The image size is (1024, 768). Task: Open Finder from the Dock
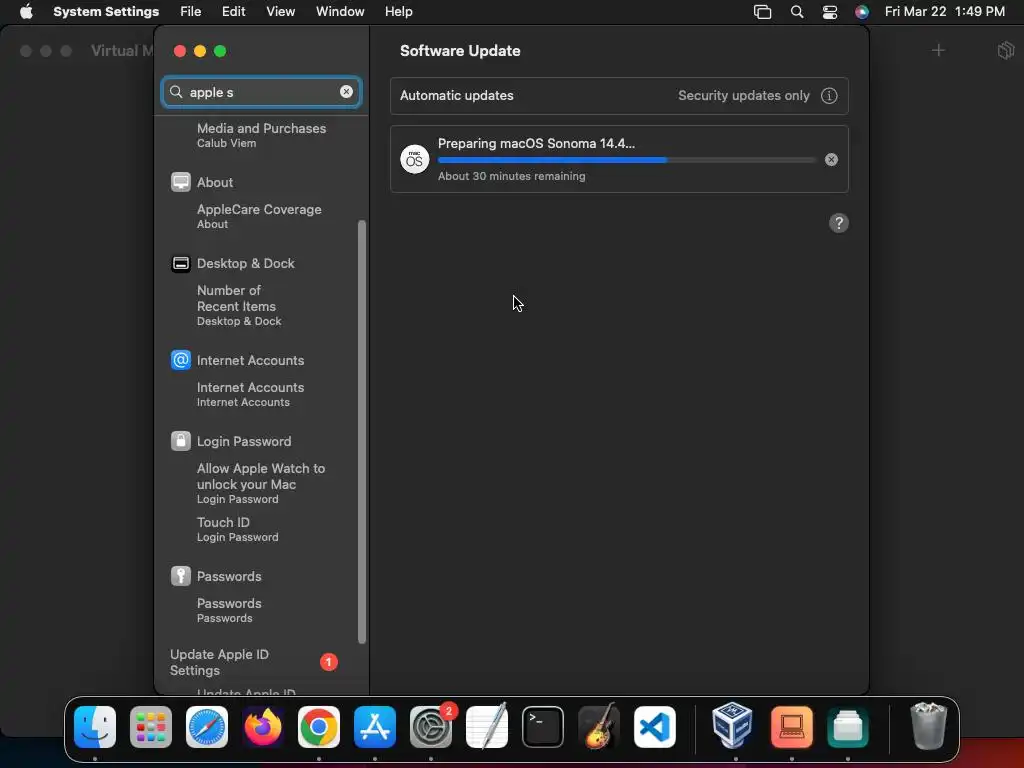point(95,727)
